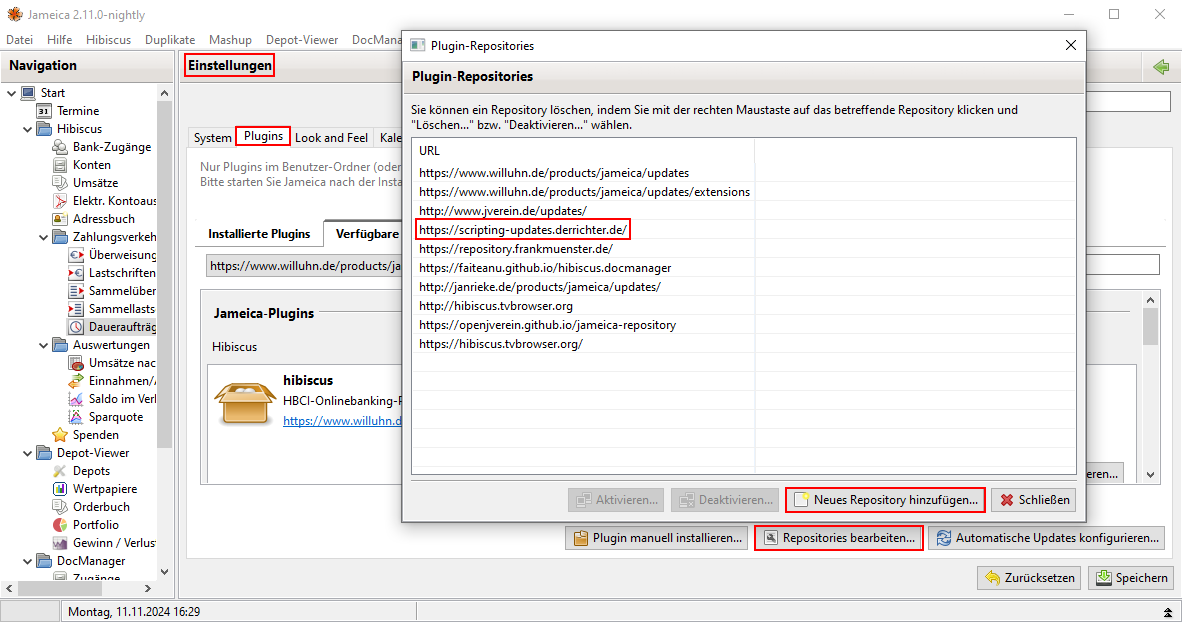Open the Duplikate menu
Image resolution: width=1182 pixels, height=622 pixels.
pos(170,40)
